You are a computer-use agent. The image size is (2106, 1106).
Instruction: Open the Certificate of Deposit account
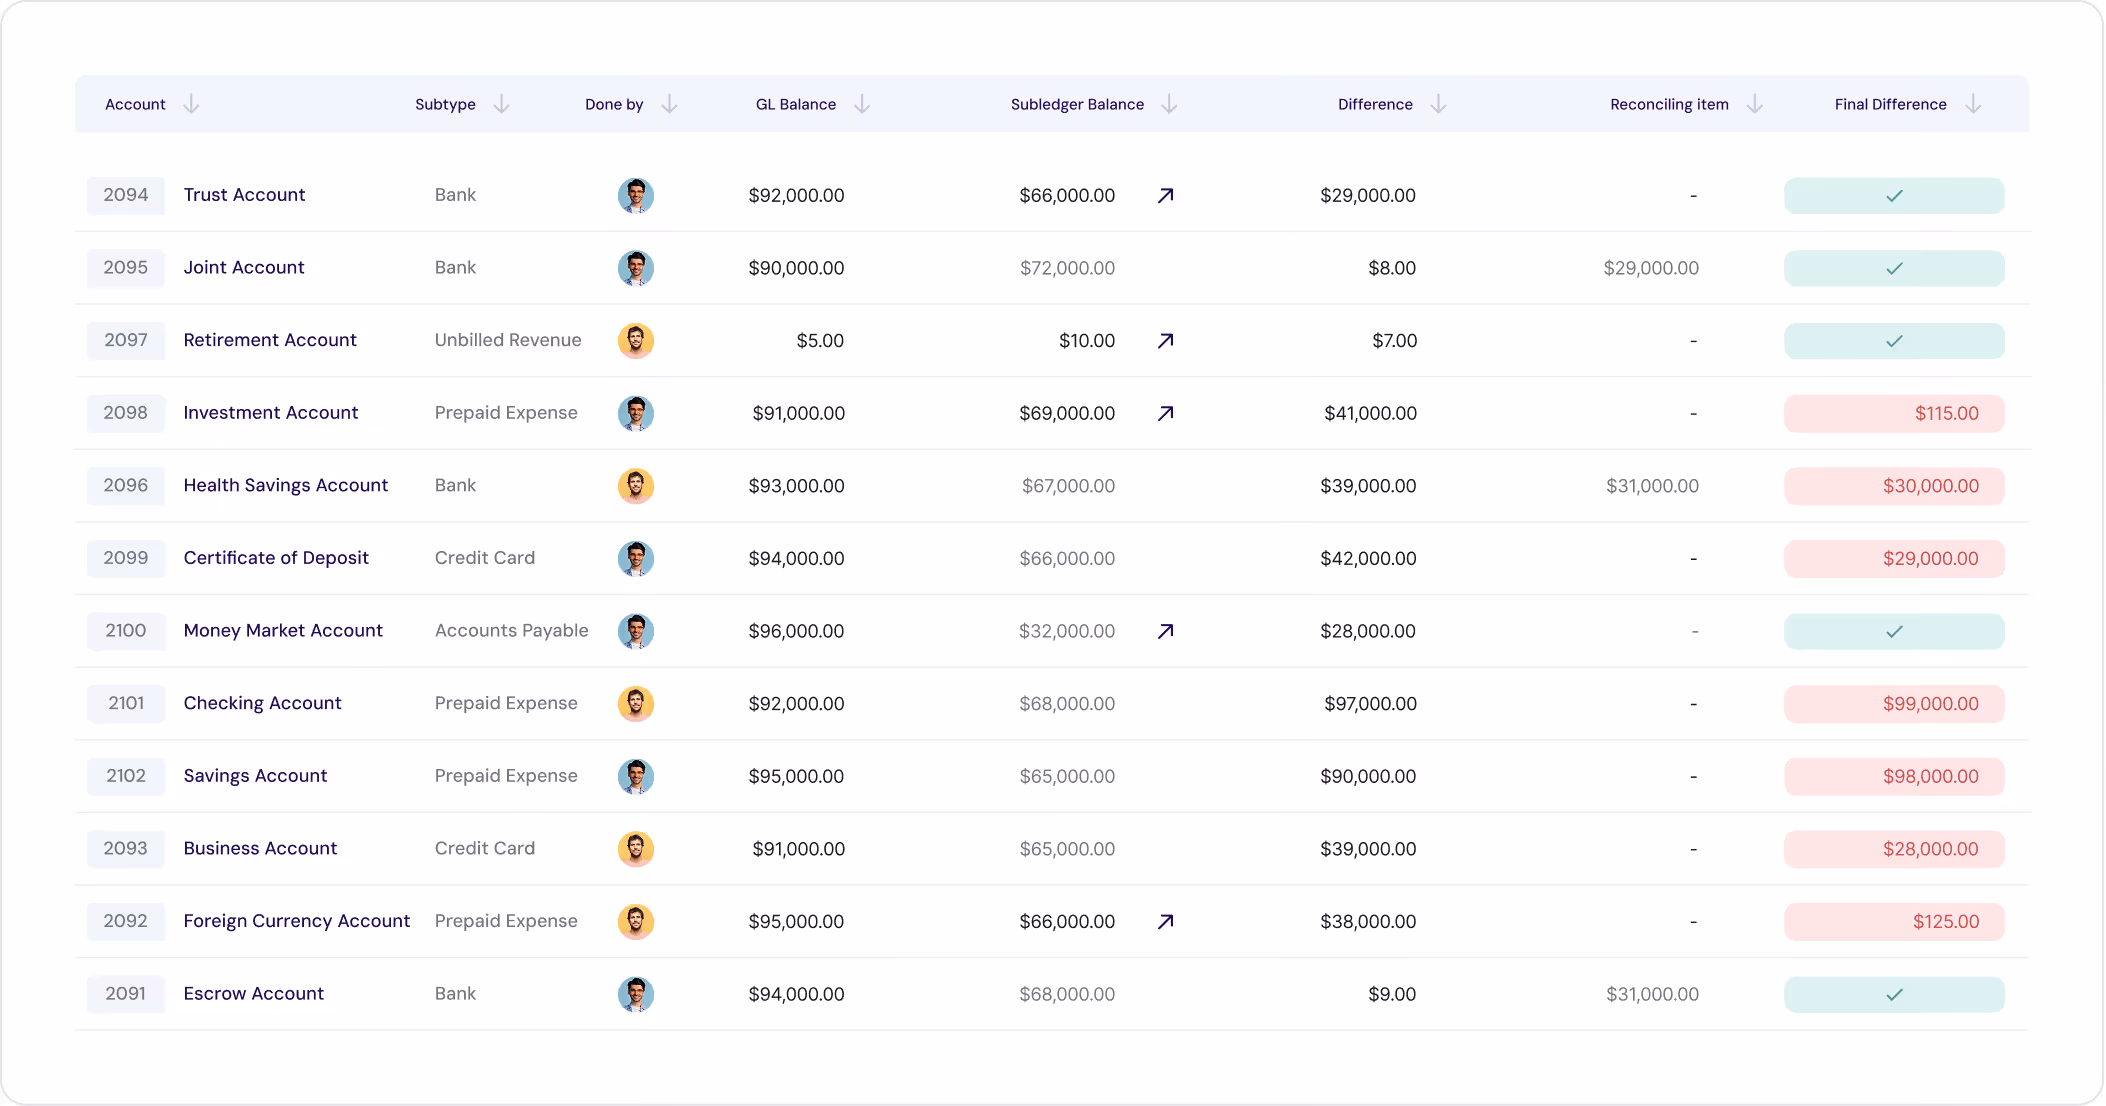tap(276, 558)
